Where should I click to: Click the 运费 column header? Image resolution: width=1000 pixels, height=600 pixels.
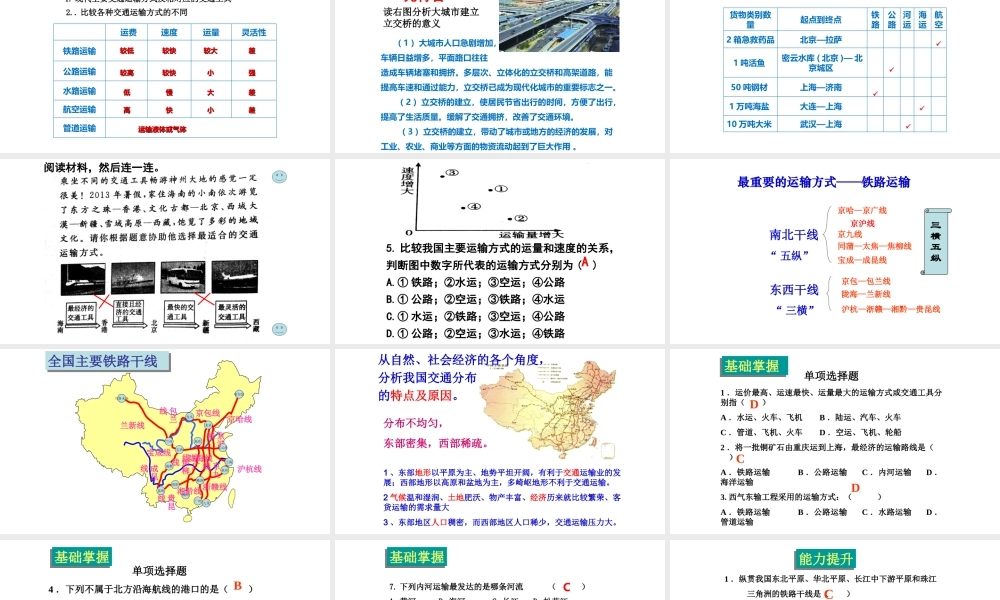pos(128,33)
